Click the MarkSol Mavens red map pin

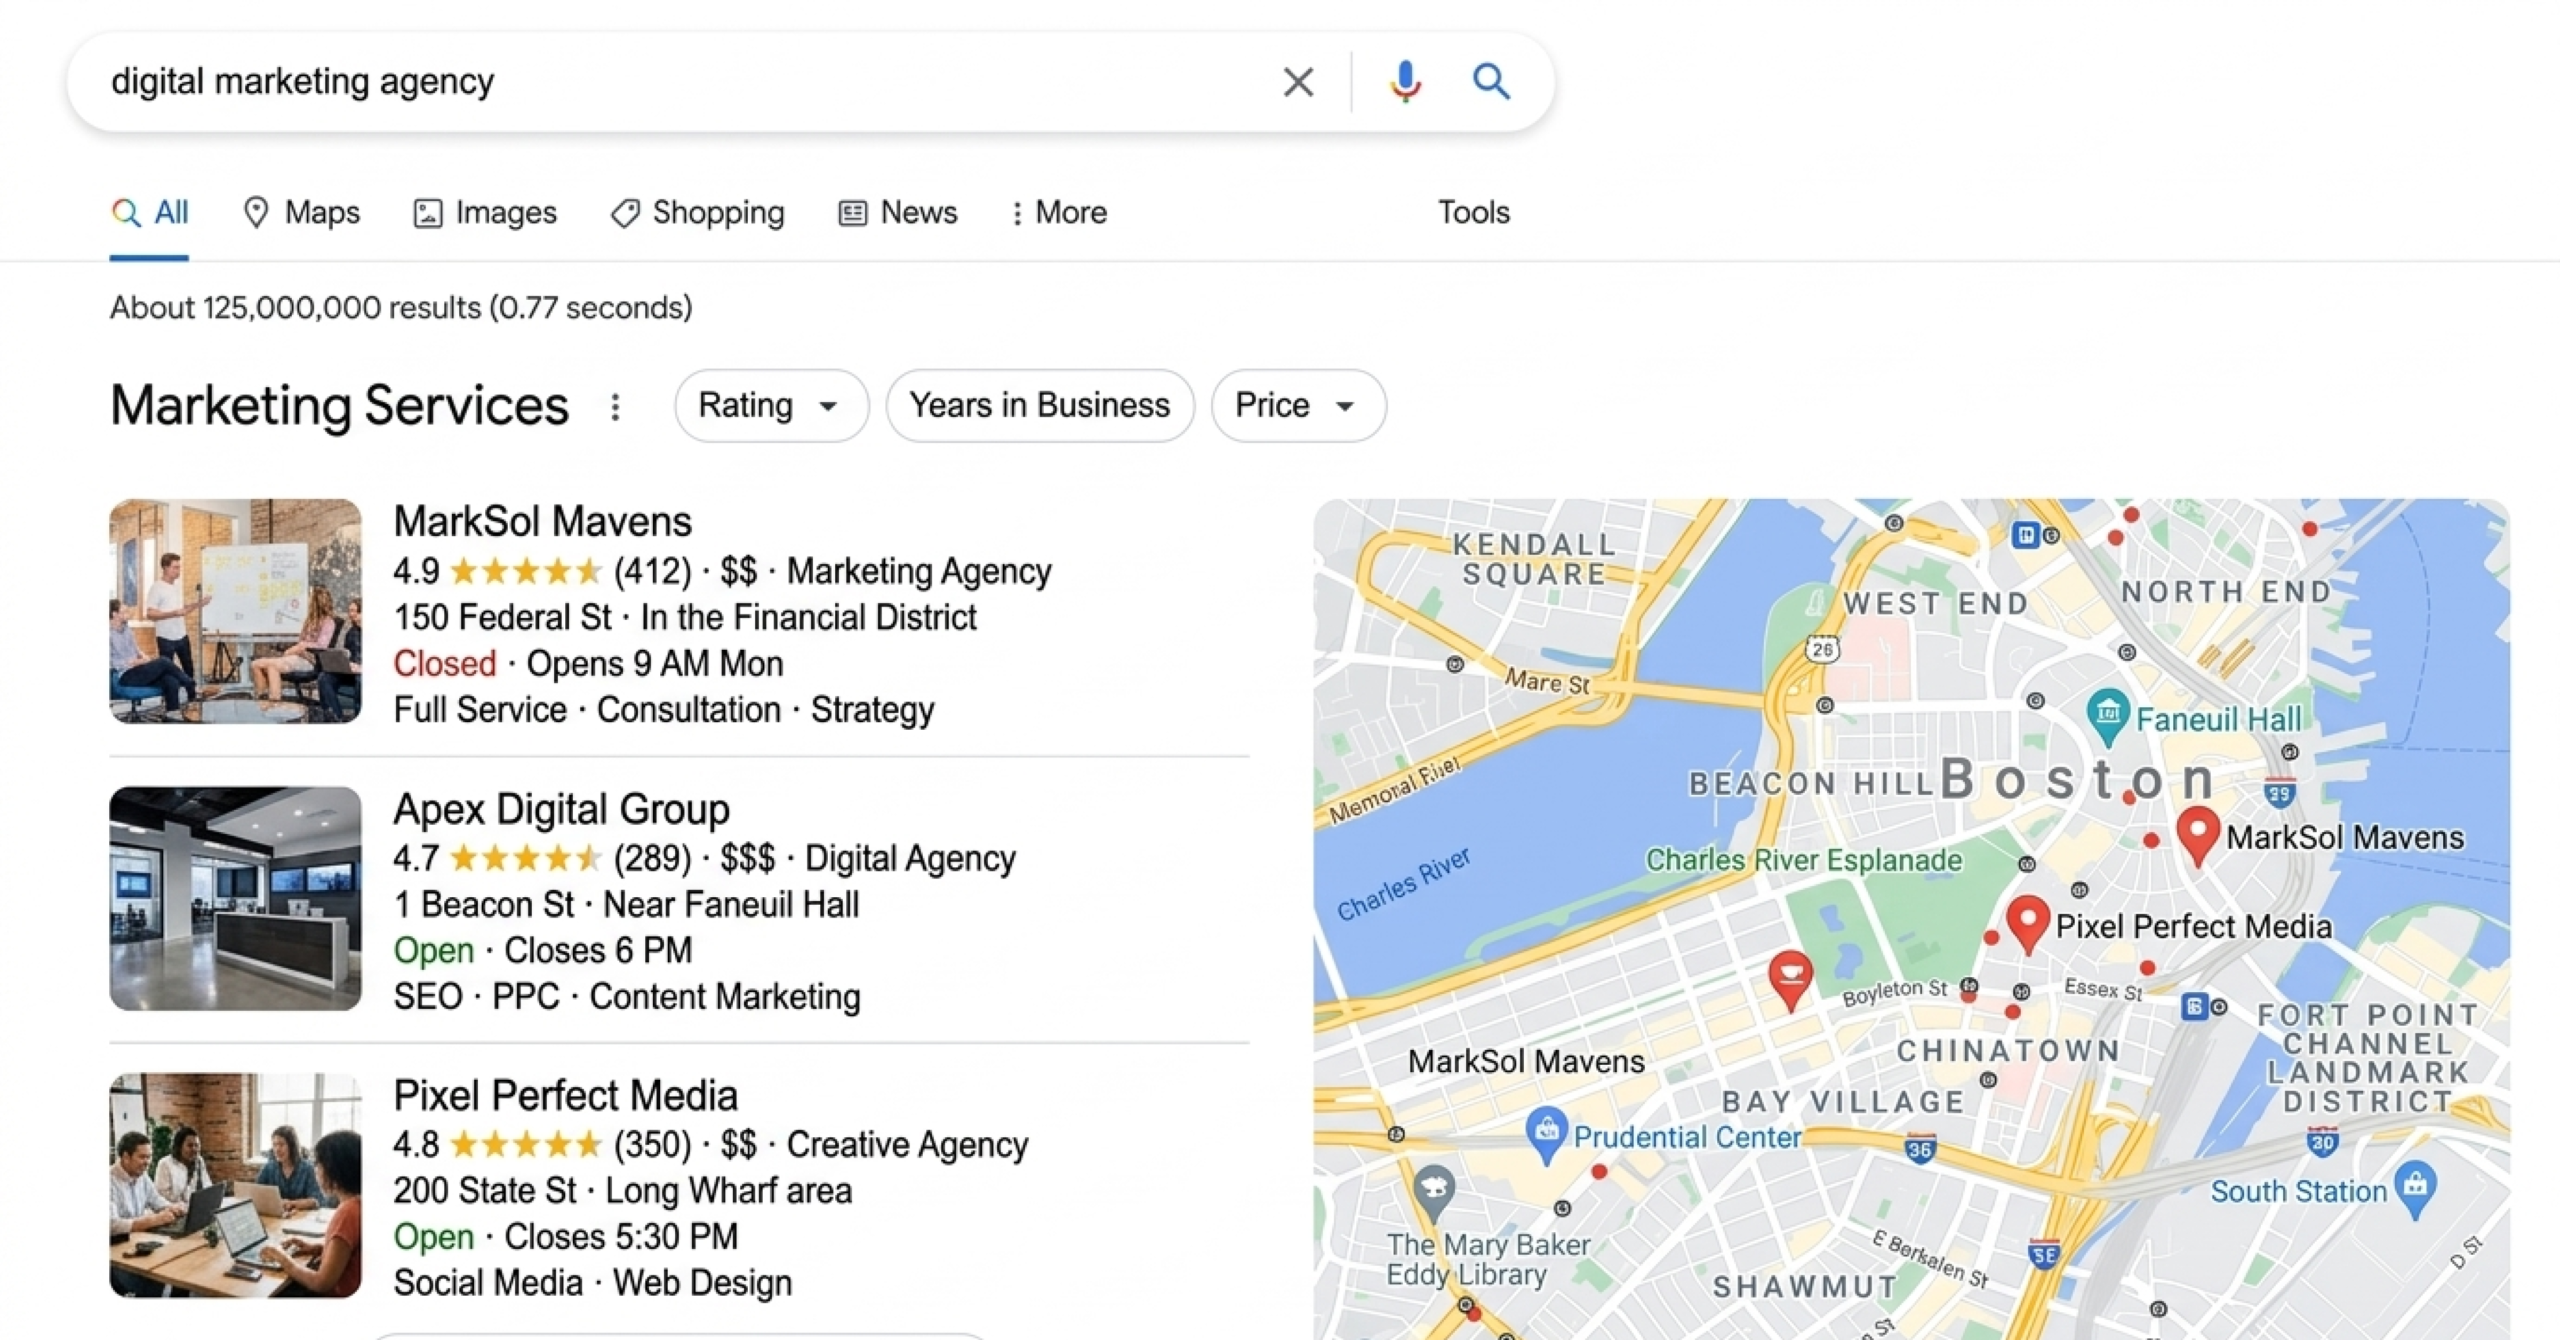(x=2198, y=835)
